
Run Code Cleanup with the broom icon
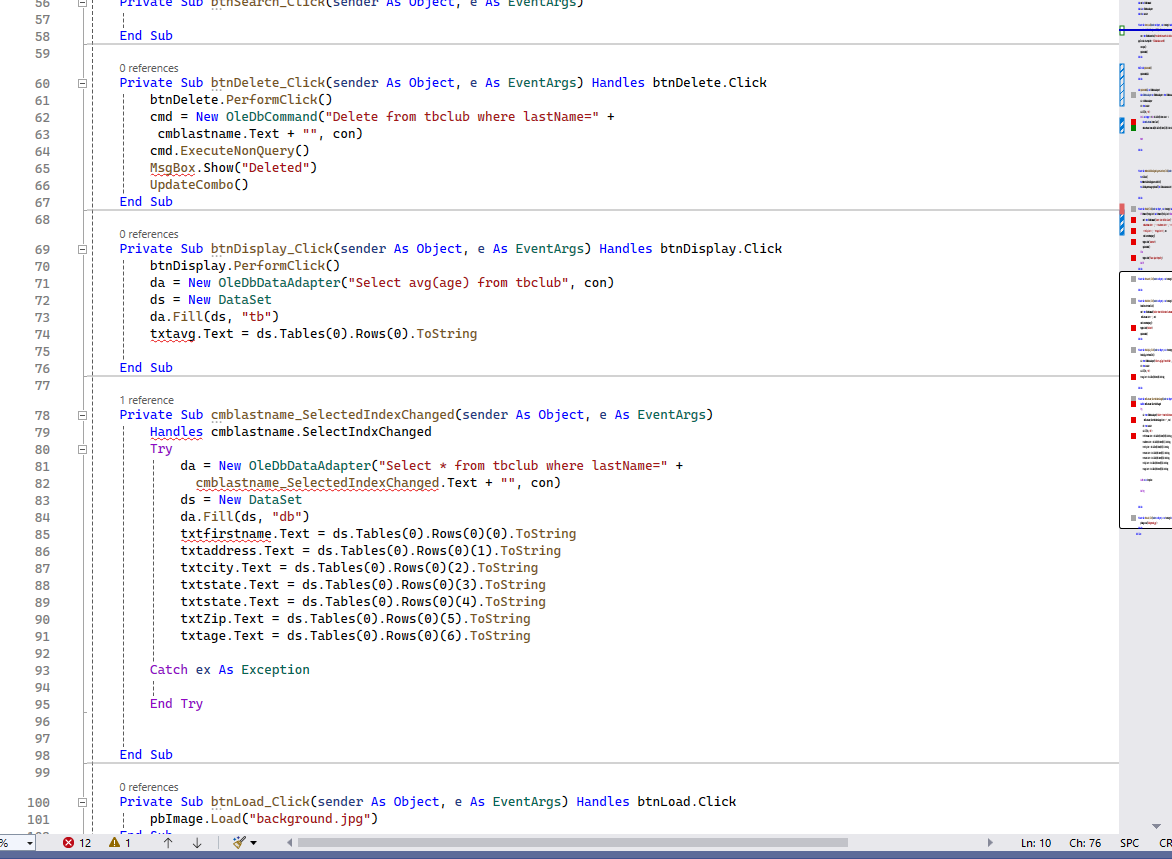point(238,842)
